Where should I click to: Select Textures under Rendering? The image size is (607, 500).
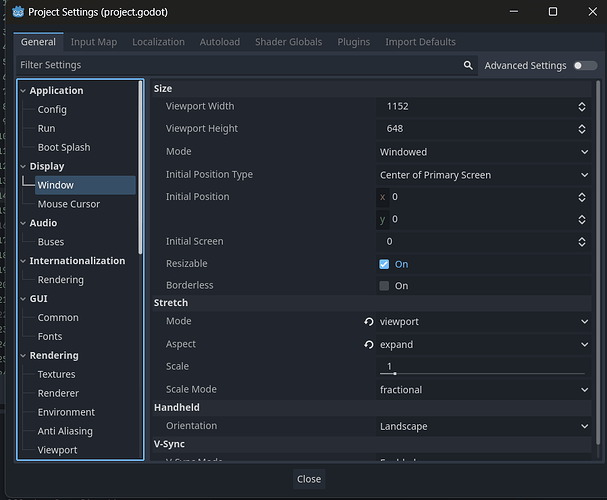(x=57, y=375)
